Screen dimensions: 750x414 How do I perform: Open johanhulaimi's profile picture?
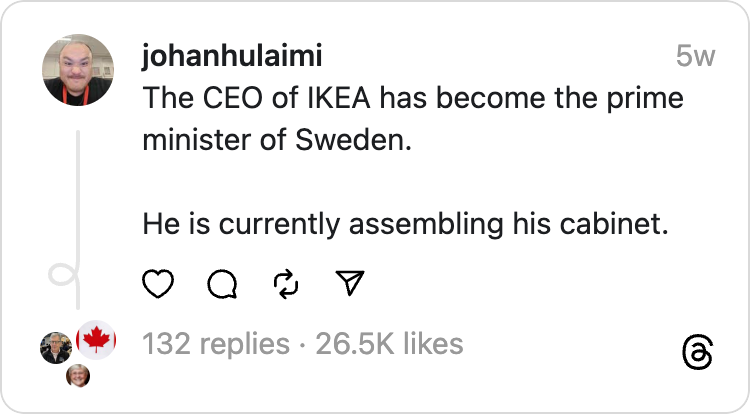tap(78, 71)
